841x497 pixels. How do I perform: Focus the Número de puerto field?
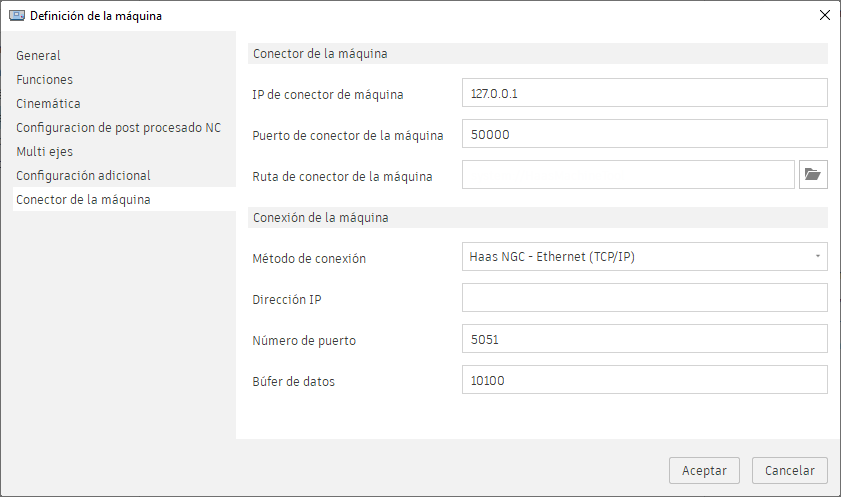645,339
